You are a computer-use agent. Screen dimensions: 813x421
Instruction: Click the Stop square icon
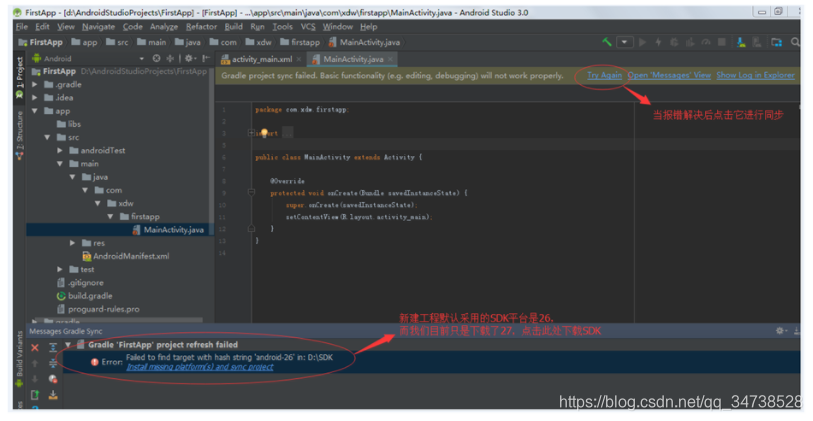click(x=721, y=42)
